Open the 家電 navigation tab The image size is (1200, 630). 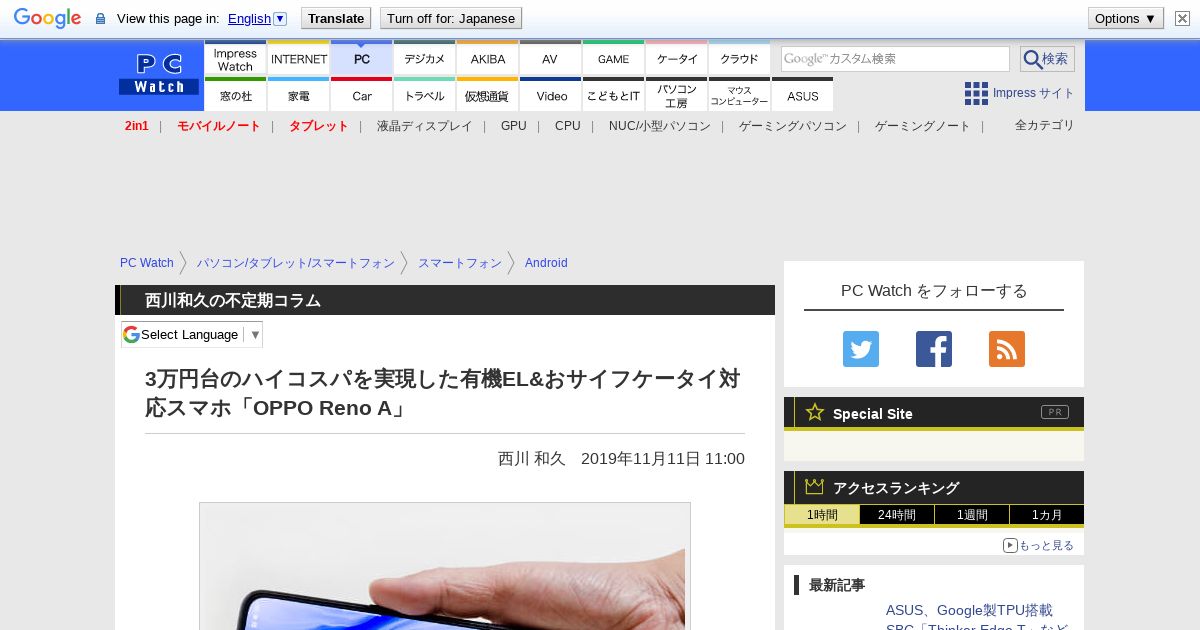point(299,95)
